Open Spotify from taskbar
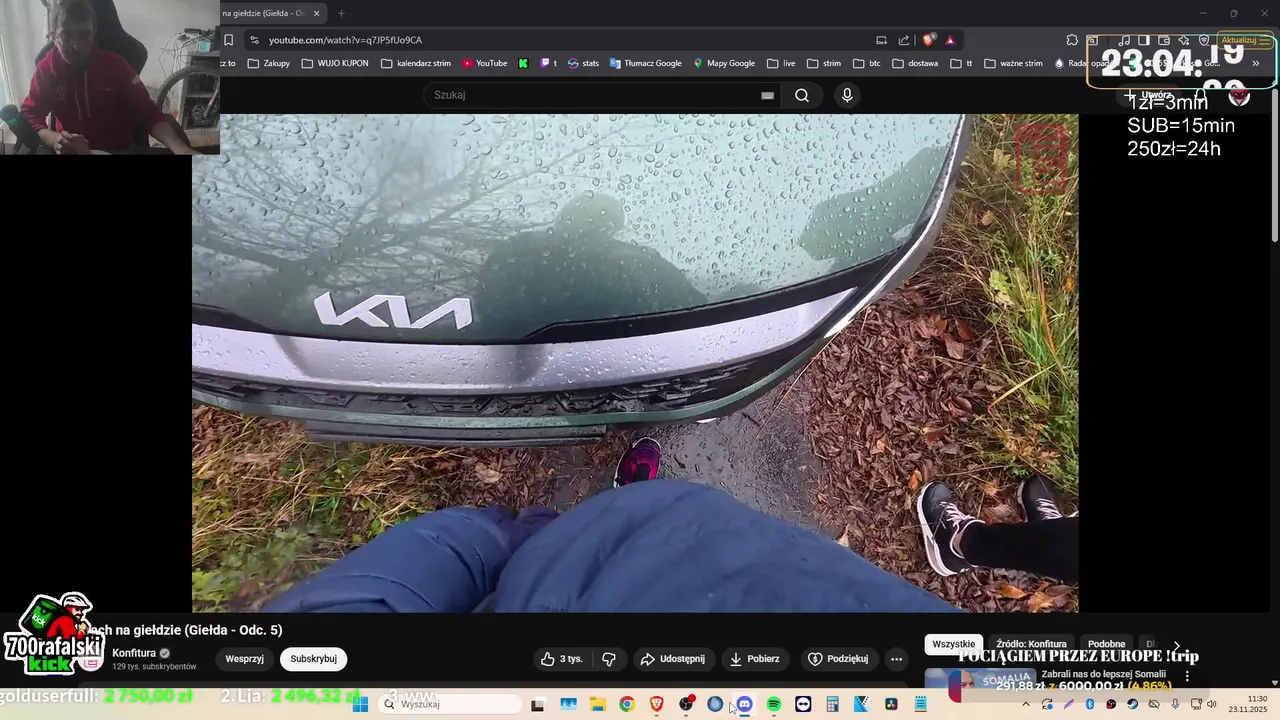Viewport: 1280px width, 720px height. (774, 704)
